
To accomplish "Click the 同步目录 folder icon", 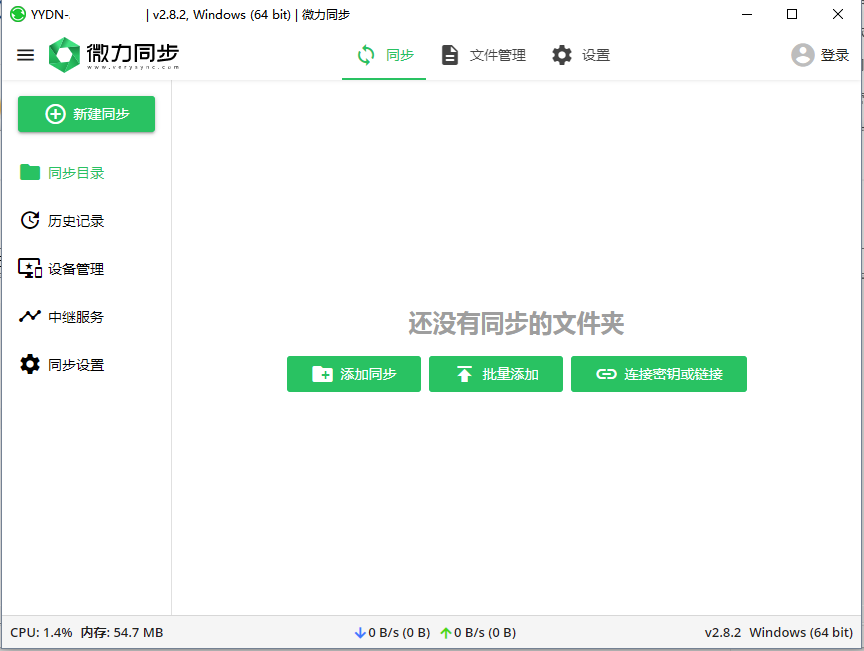I will point(30,173).
